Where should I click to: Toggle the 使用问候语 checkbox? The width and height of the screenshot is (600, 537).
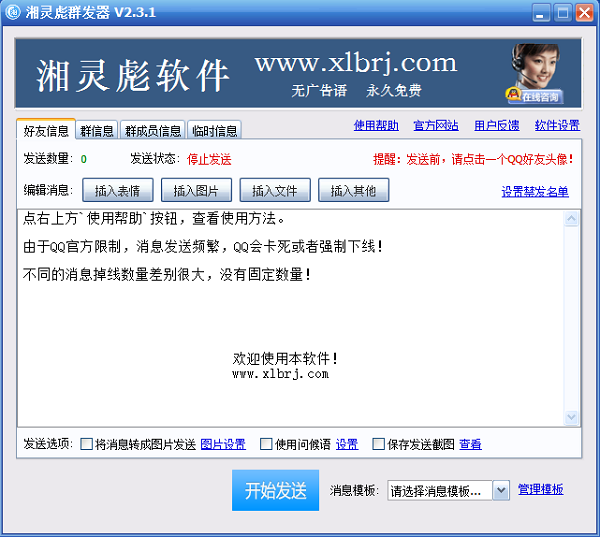266,444
